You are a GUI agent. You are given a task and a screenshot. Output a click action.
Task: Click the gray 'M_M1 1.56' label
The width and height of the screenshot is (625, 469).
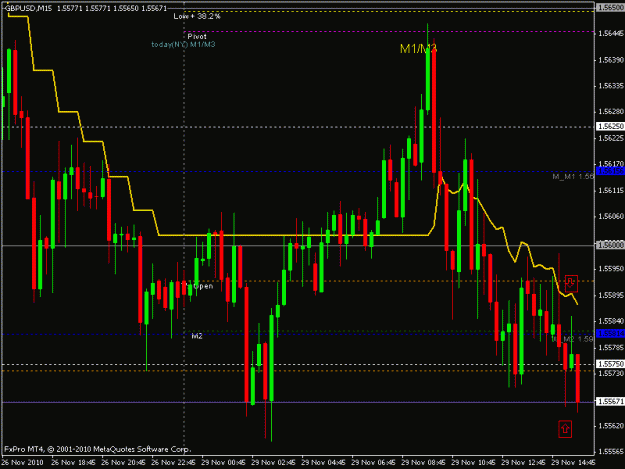click(x=573, y=176)
